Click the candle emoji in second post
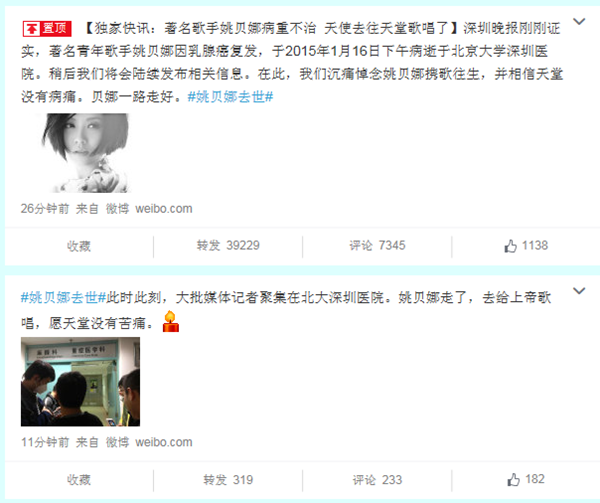The height and width of the screenshot is (503, 600). point(171,322)
